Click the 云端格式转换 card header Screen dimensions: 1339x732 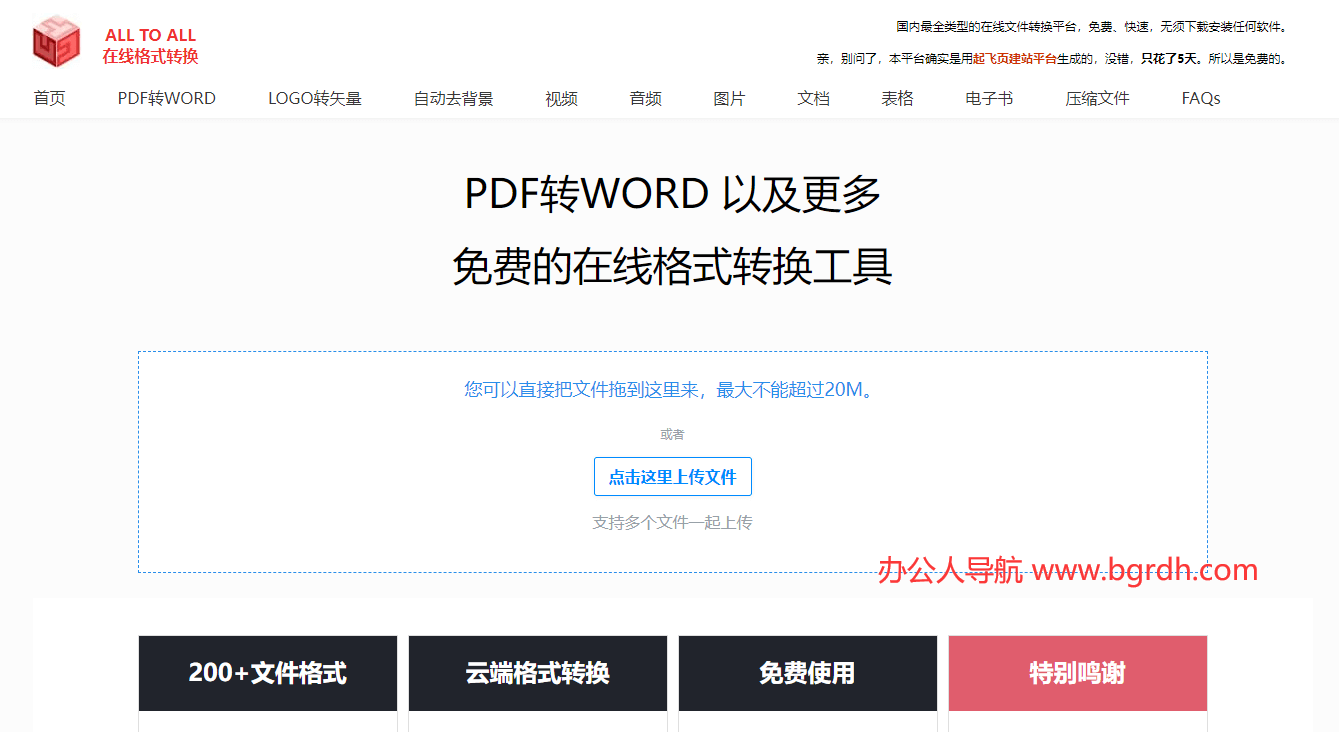point(537,673)
